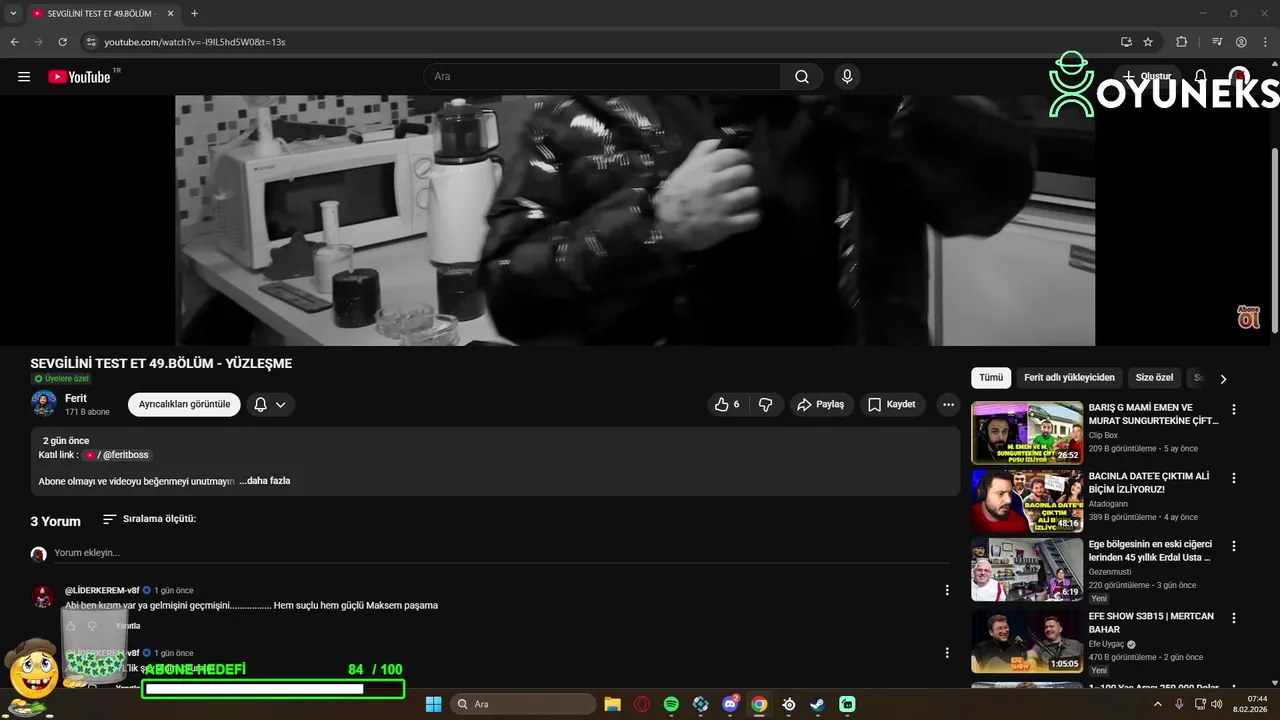Show hidden system tray icons
Image resolution: width=1280 pixels, height=720 pixels.
[1158, 704]
